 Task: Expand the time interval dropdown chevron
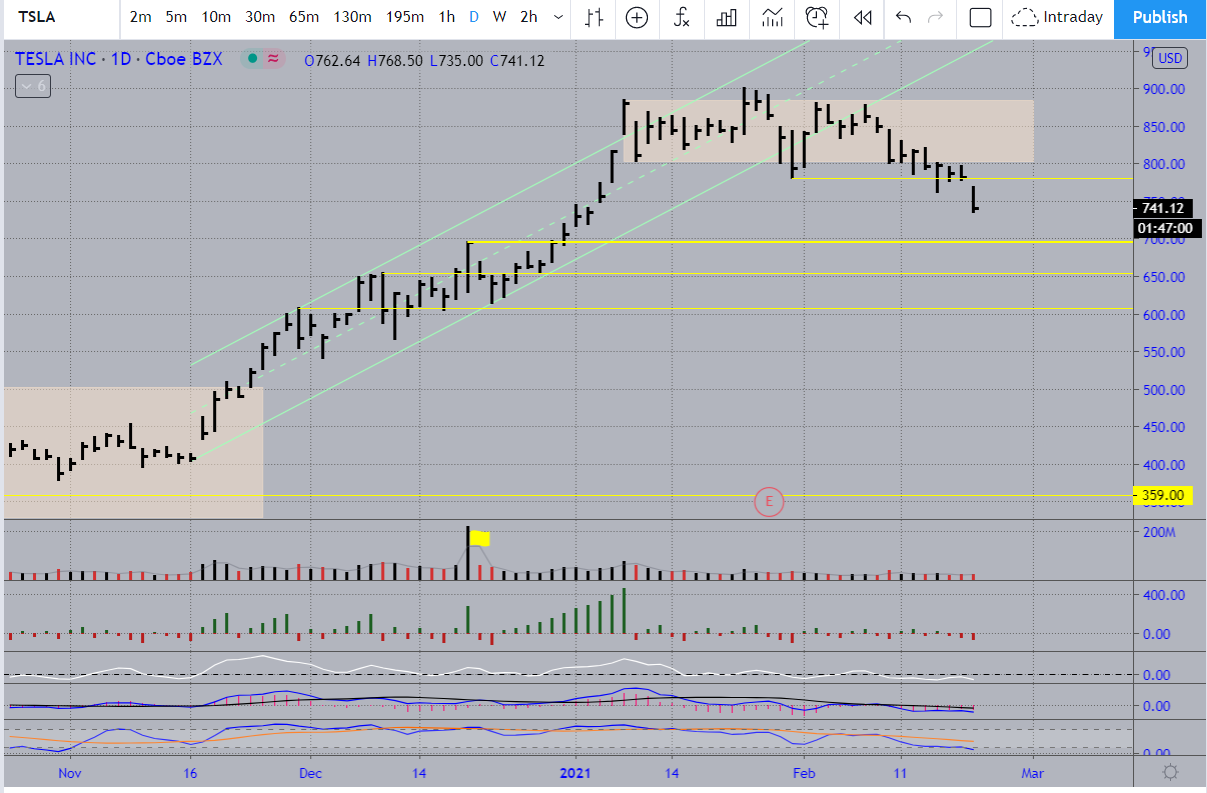[558, 17]
